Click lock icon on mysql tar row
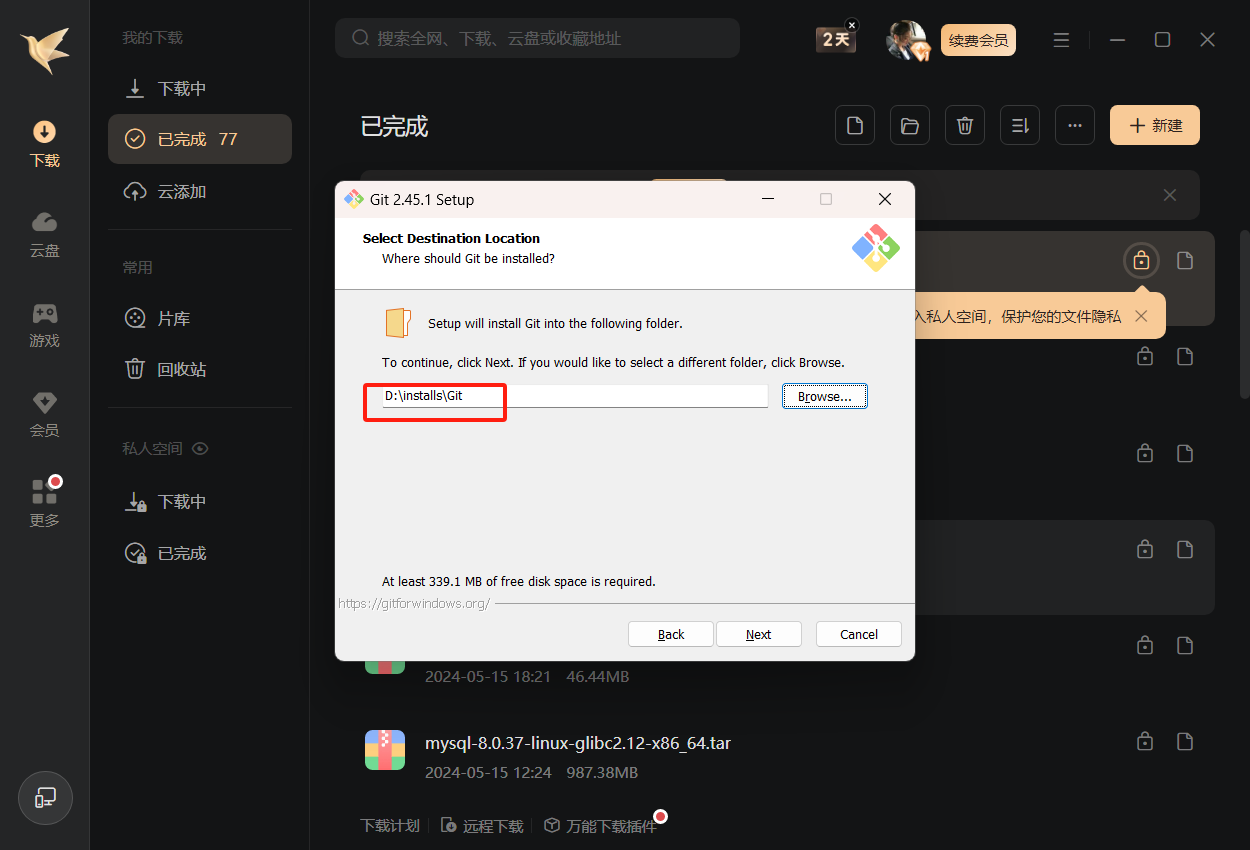 (1145, 741)
